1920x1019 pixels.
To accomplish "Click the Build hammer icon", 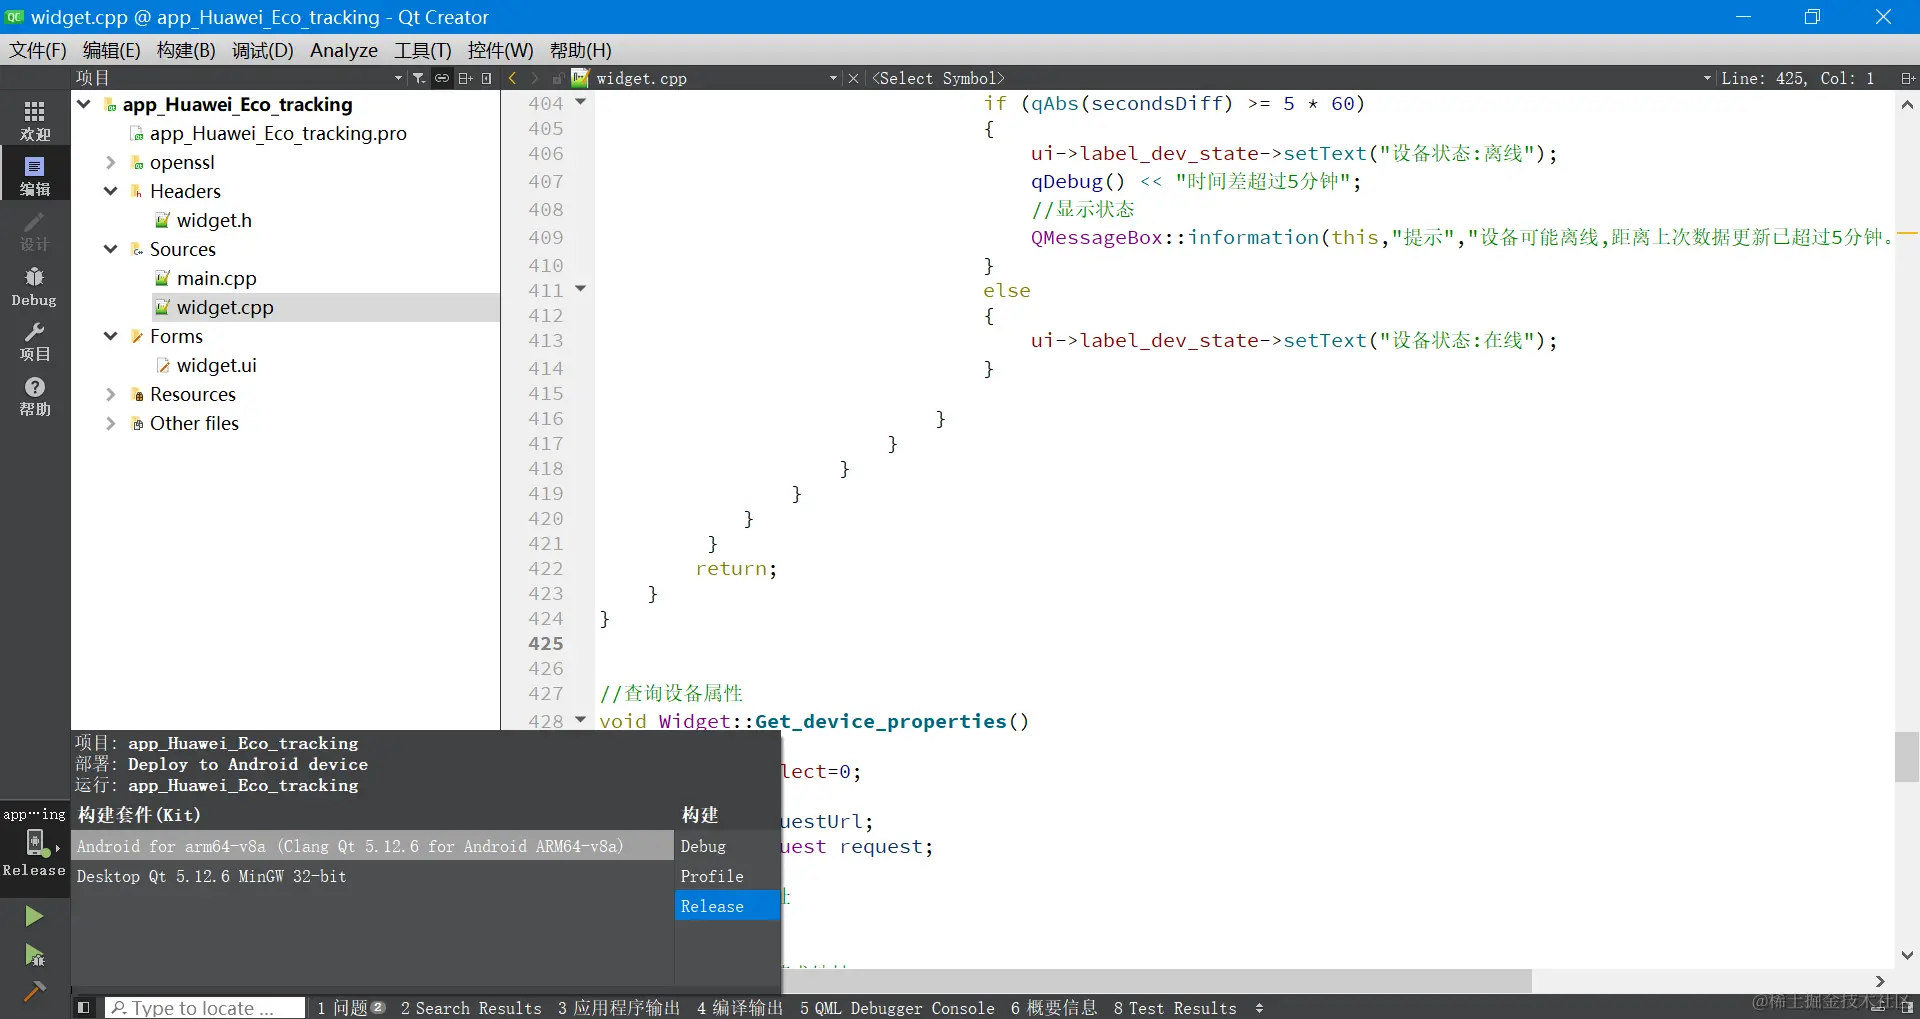I will click(x=34, y=991).
